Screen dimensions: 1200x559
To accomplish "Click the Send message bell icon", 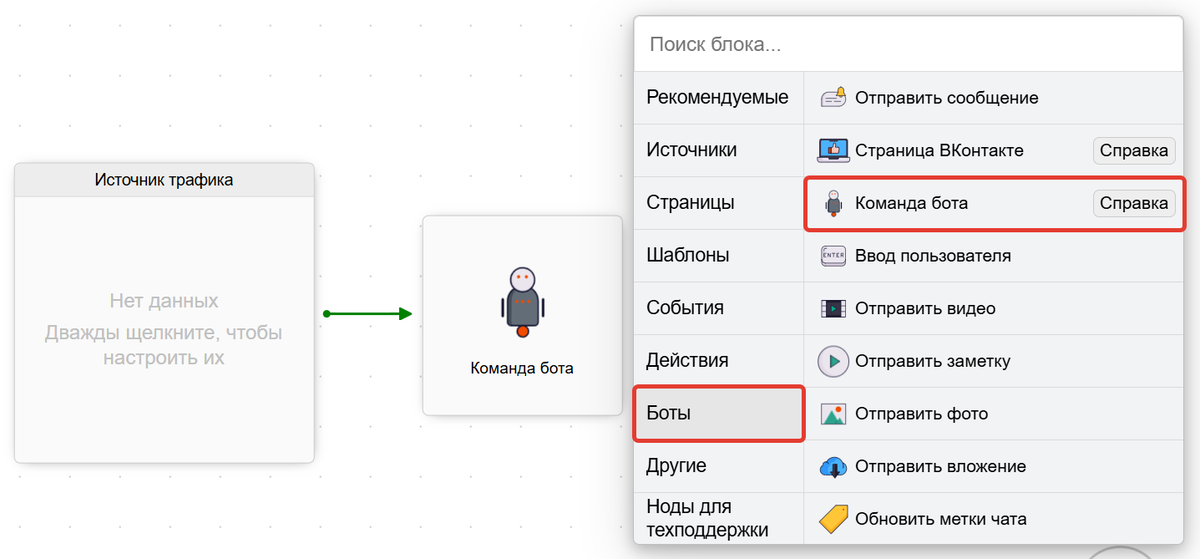I will (x=834, y=97).
